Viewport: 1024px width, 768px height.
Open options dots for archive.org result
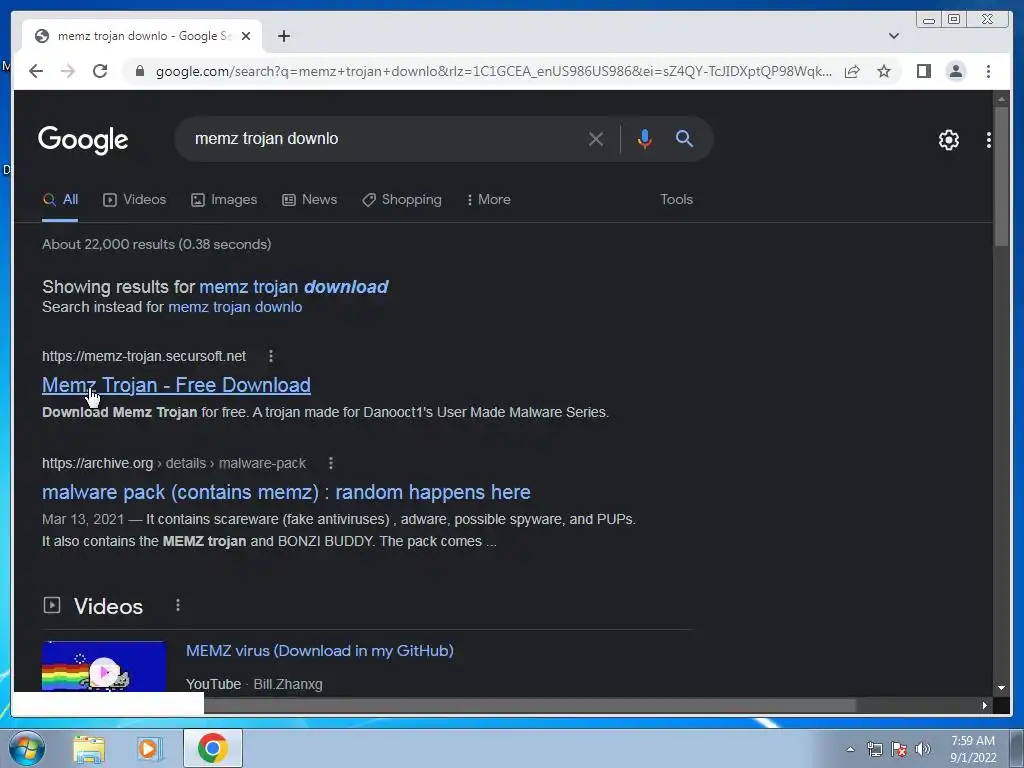coord(331,463)
